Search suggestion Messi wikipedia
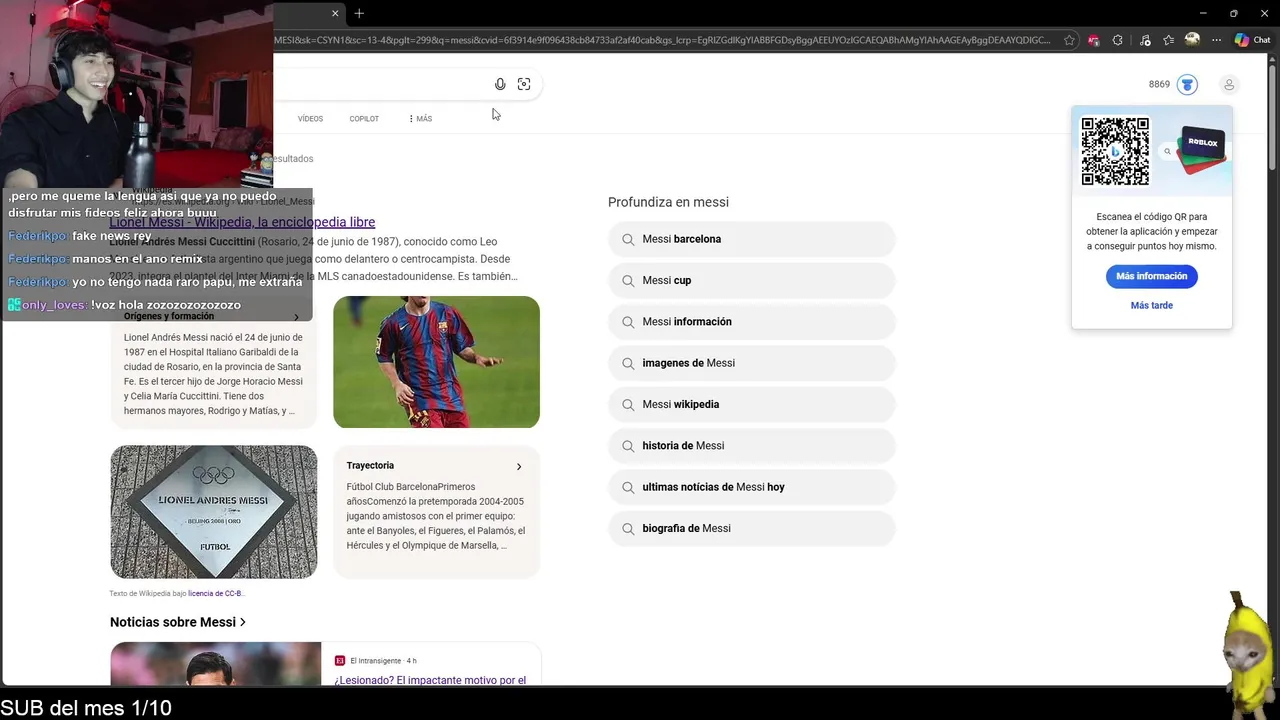1280x720 pixels. (x=752, y=404)
